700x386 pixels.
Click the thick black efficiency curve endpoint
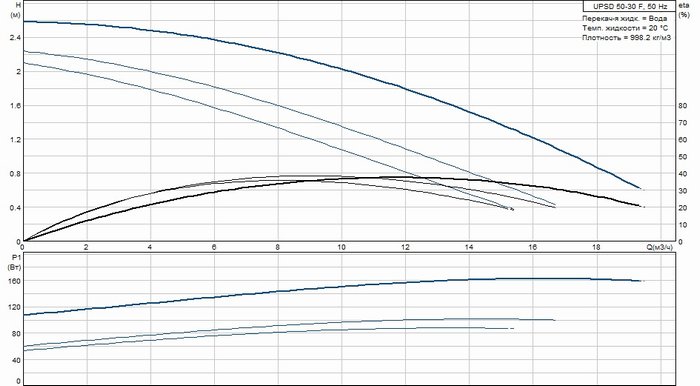pyautogui.click(x=641, y=206)
